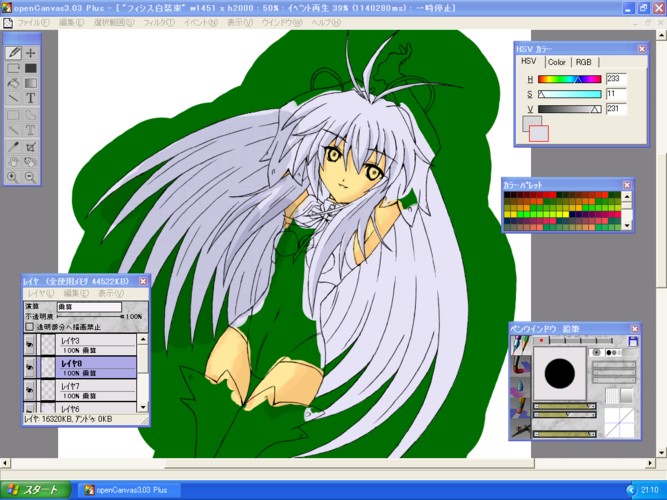The height and width of the screenshot is (500, 667).
Task: Switch to the RGB tab
Action: click(583, 62)
